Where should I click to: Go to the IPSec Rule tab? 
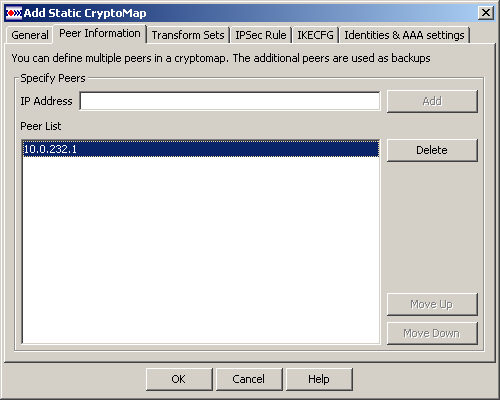(261, 35)
